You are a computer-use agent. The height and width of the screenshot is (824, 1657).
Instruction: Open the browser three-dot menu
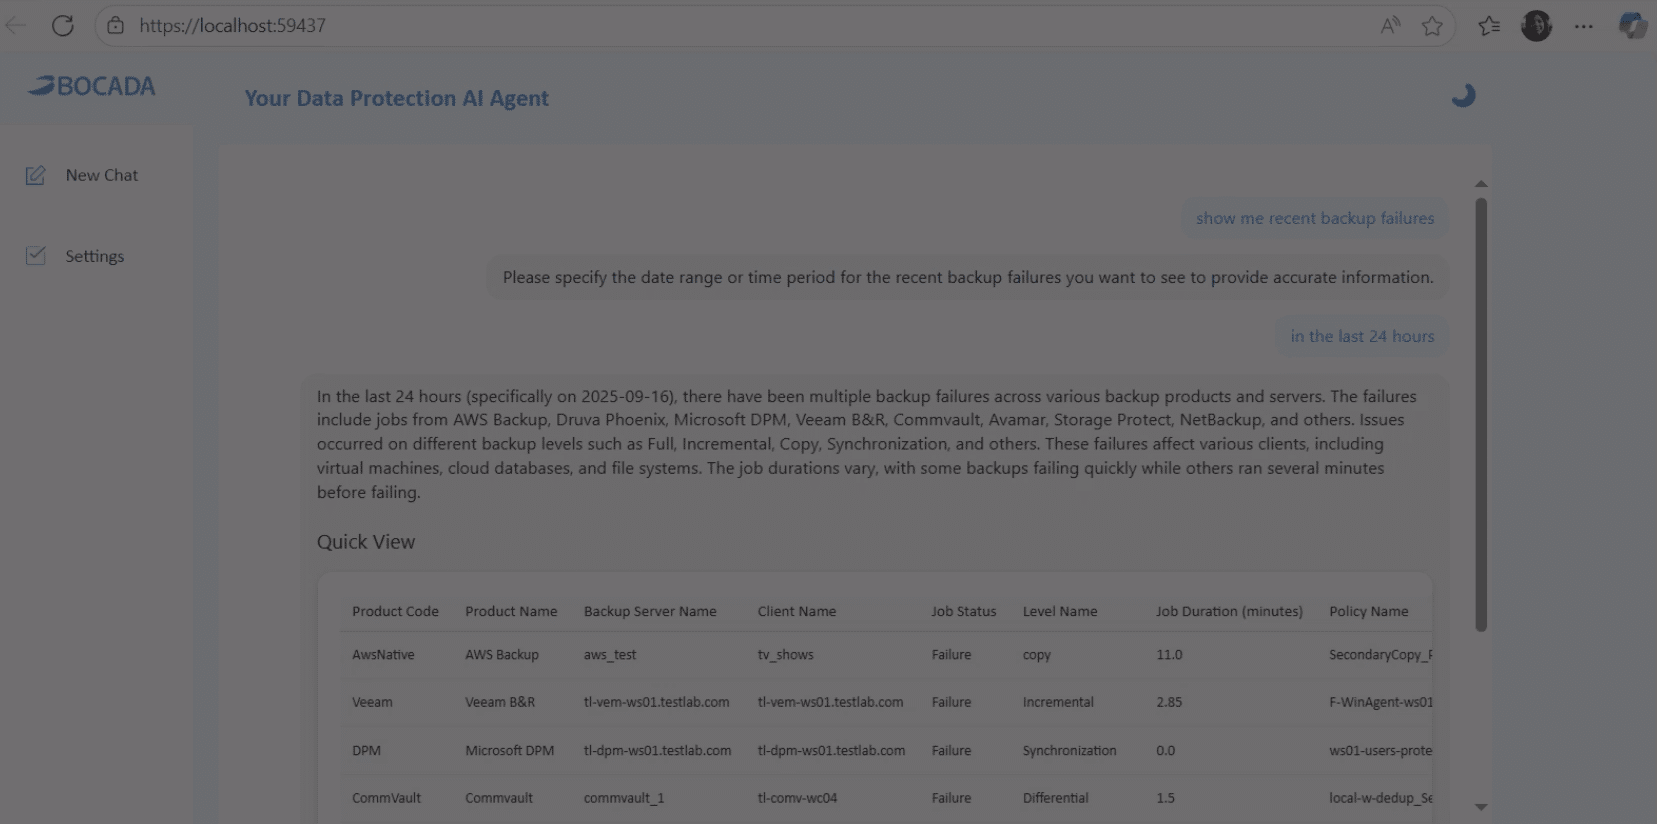[x=1583, y=26]
